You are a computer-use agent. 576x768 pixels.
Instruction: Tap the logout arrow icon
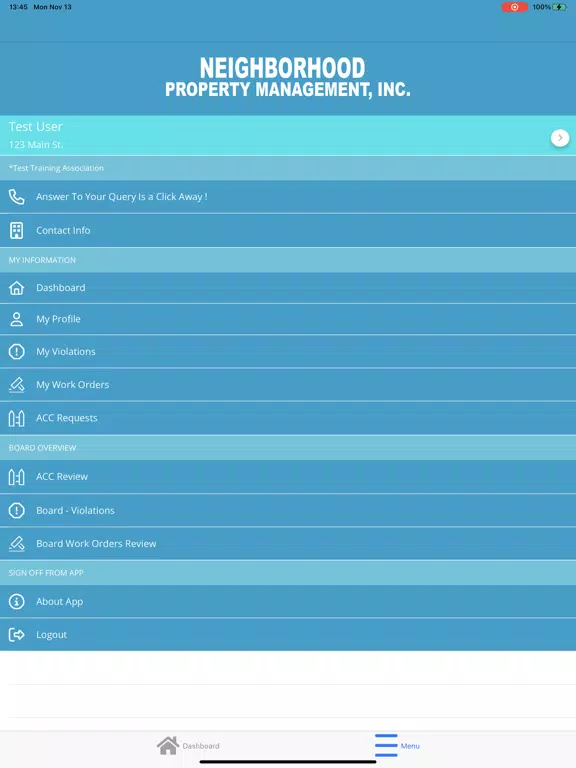17,635
